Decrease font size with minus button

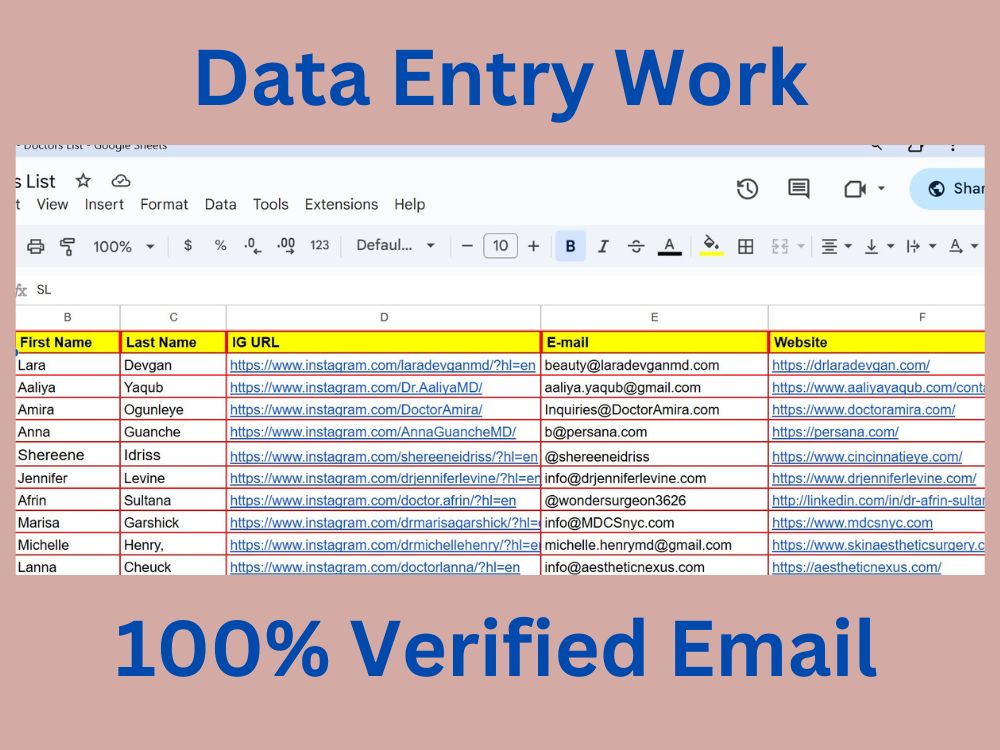pos(467,246)
